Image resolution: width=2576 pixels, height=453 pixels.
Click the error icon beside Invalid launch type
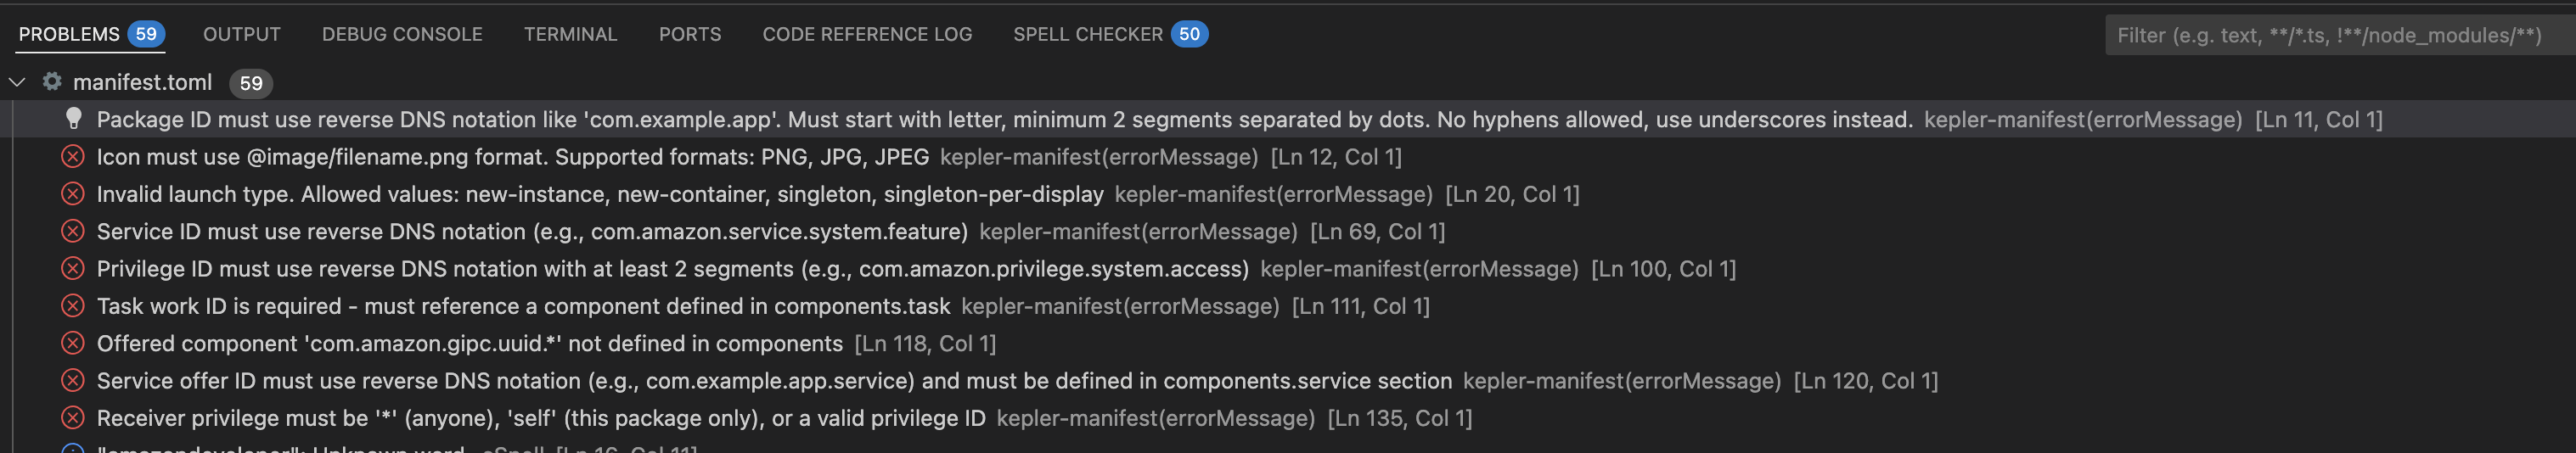73,194
